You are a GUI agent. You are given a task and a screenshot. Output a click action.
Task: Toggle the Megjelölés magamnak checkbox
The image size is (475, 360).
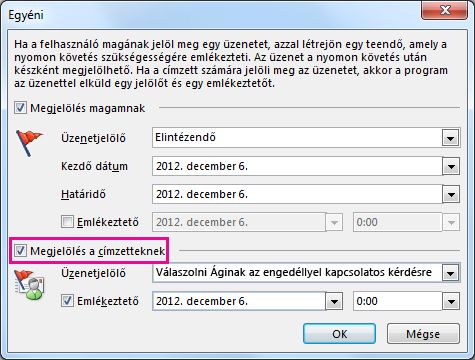pyautogui.click(x=20, y=108)
